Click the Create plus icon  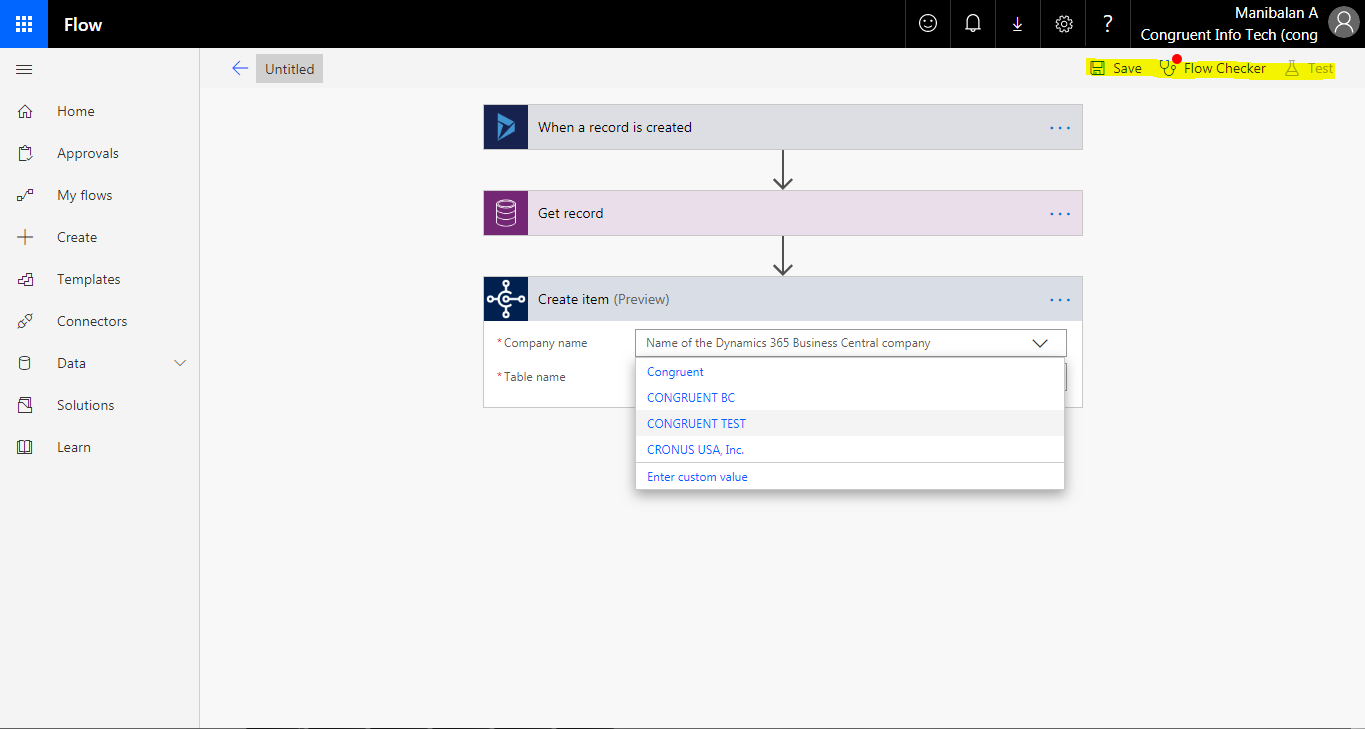(x=25, y=237)
